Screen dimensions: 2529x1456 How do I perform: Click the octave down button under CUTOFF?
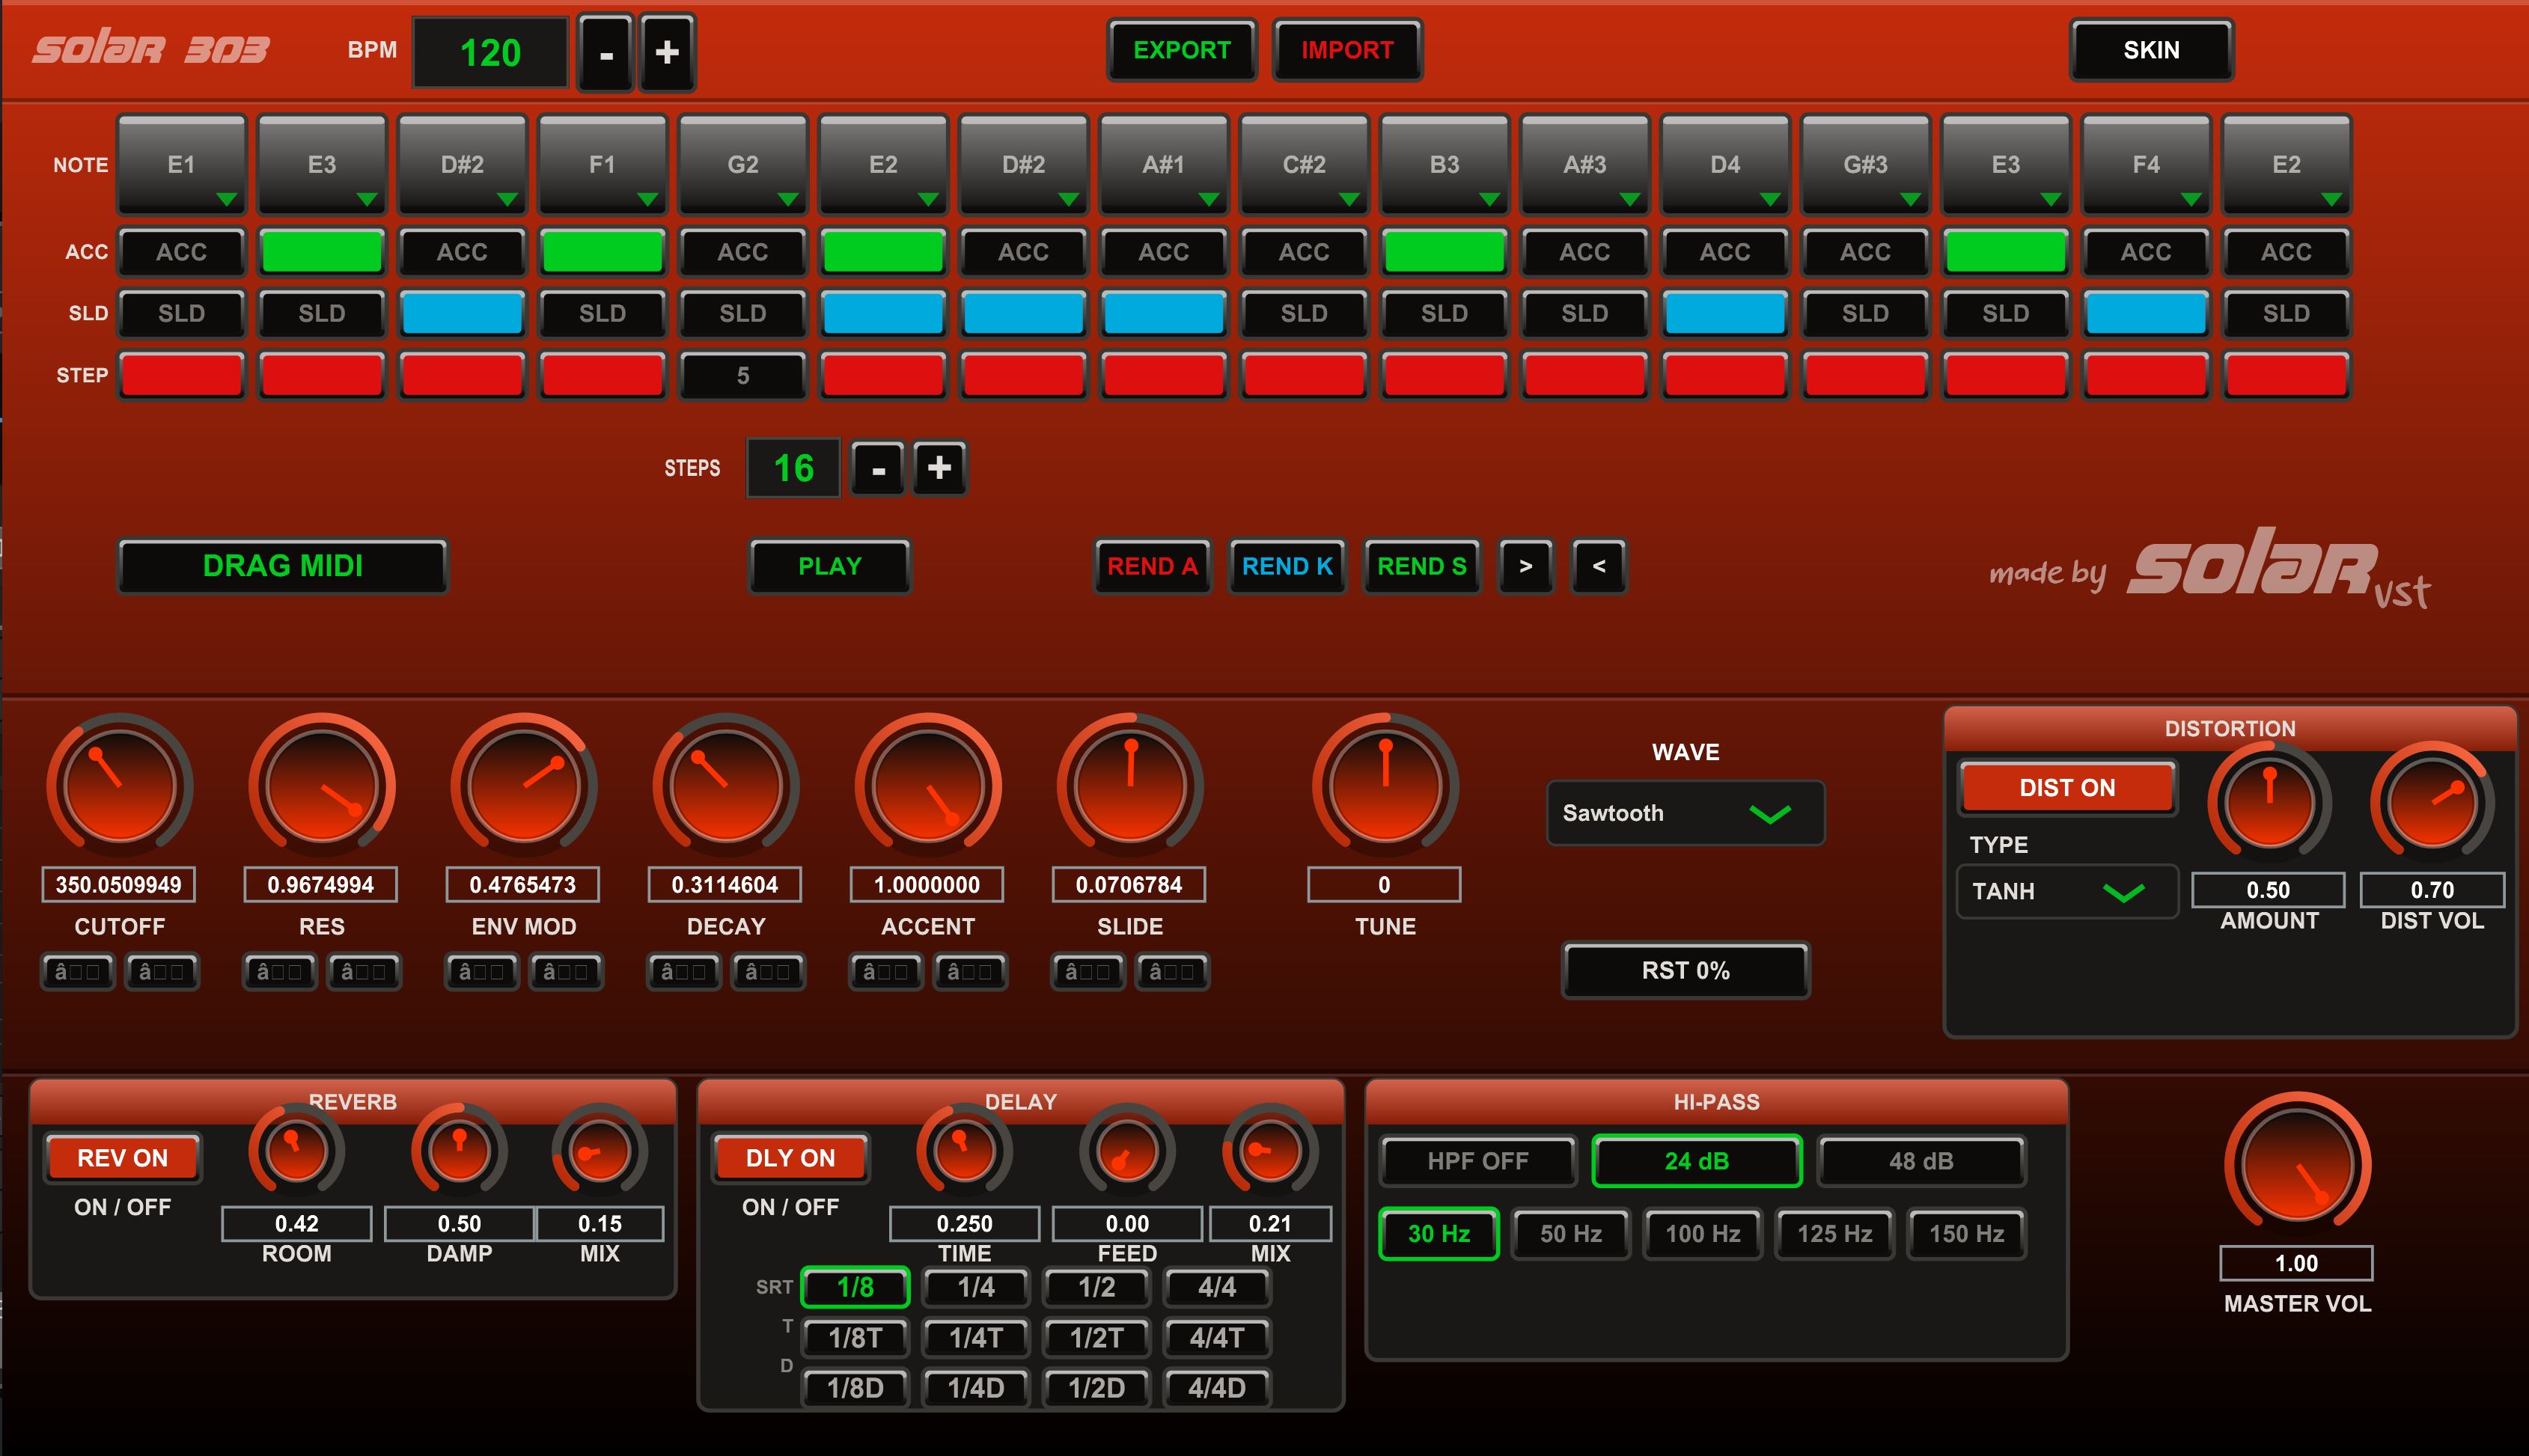(x=77, y=971)
